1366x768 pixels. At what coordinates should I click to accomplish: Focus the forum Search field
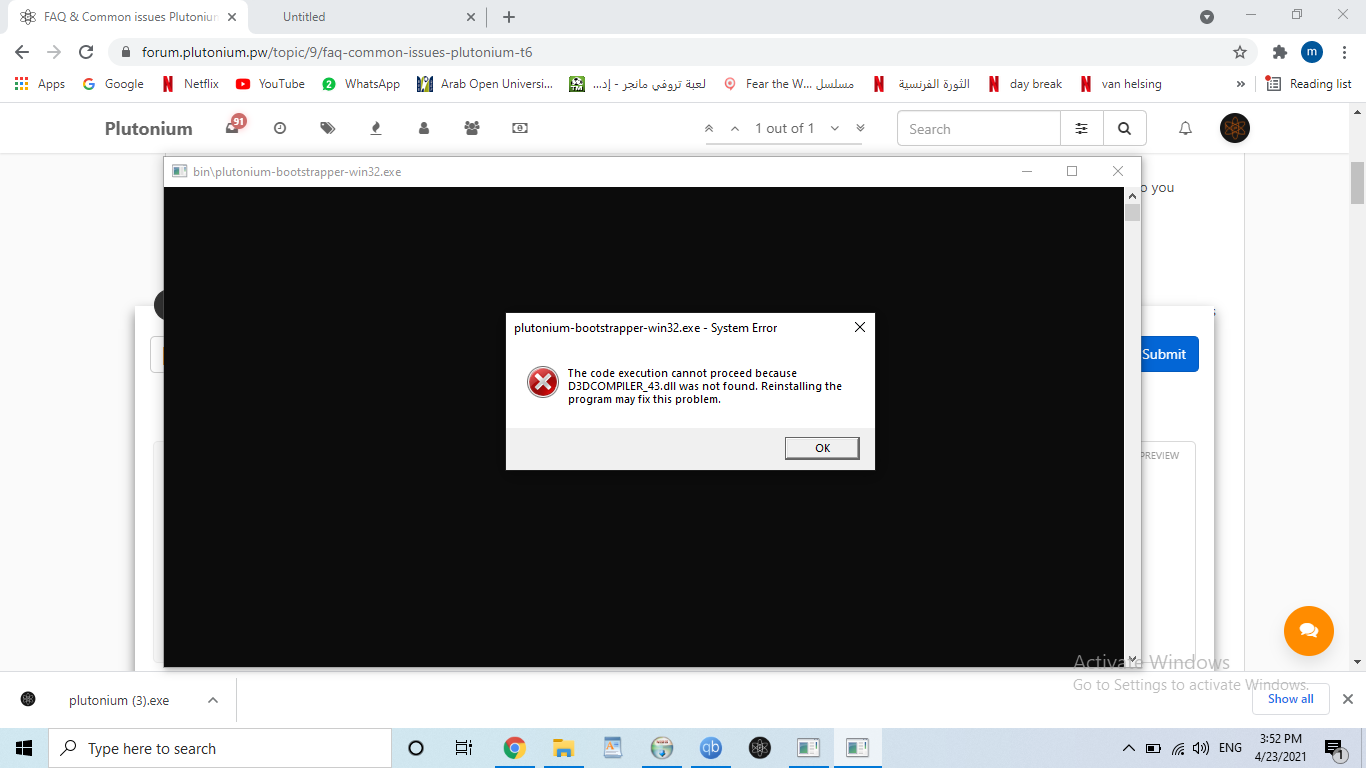[x=979, y=128]
